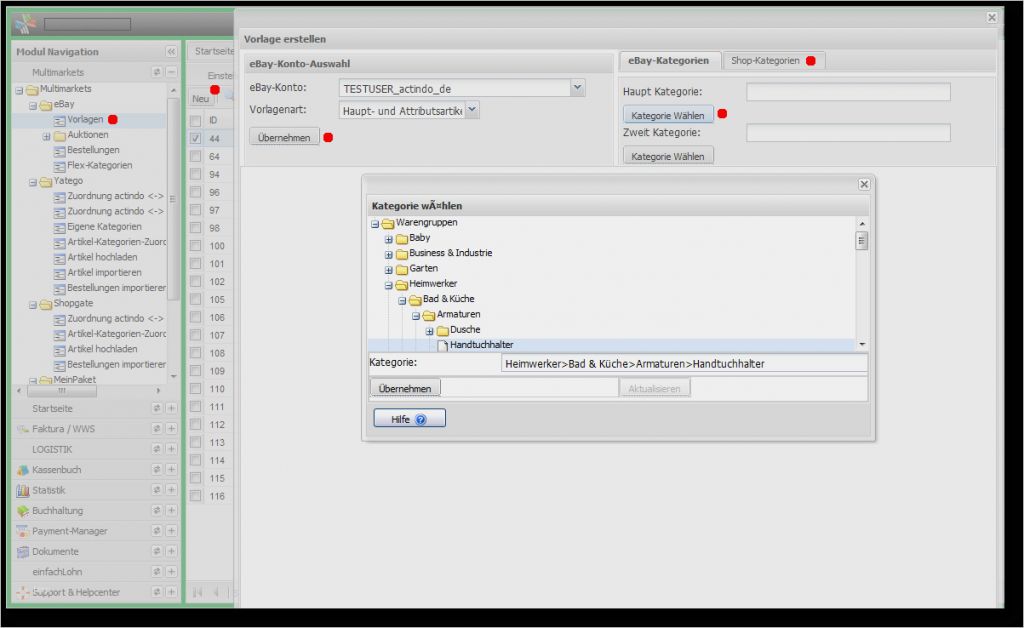This screenshot has width=1024, height=628.
Task: Open the Dokumente module icon
Action: tap(23, 551)
